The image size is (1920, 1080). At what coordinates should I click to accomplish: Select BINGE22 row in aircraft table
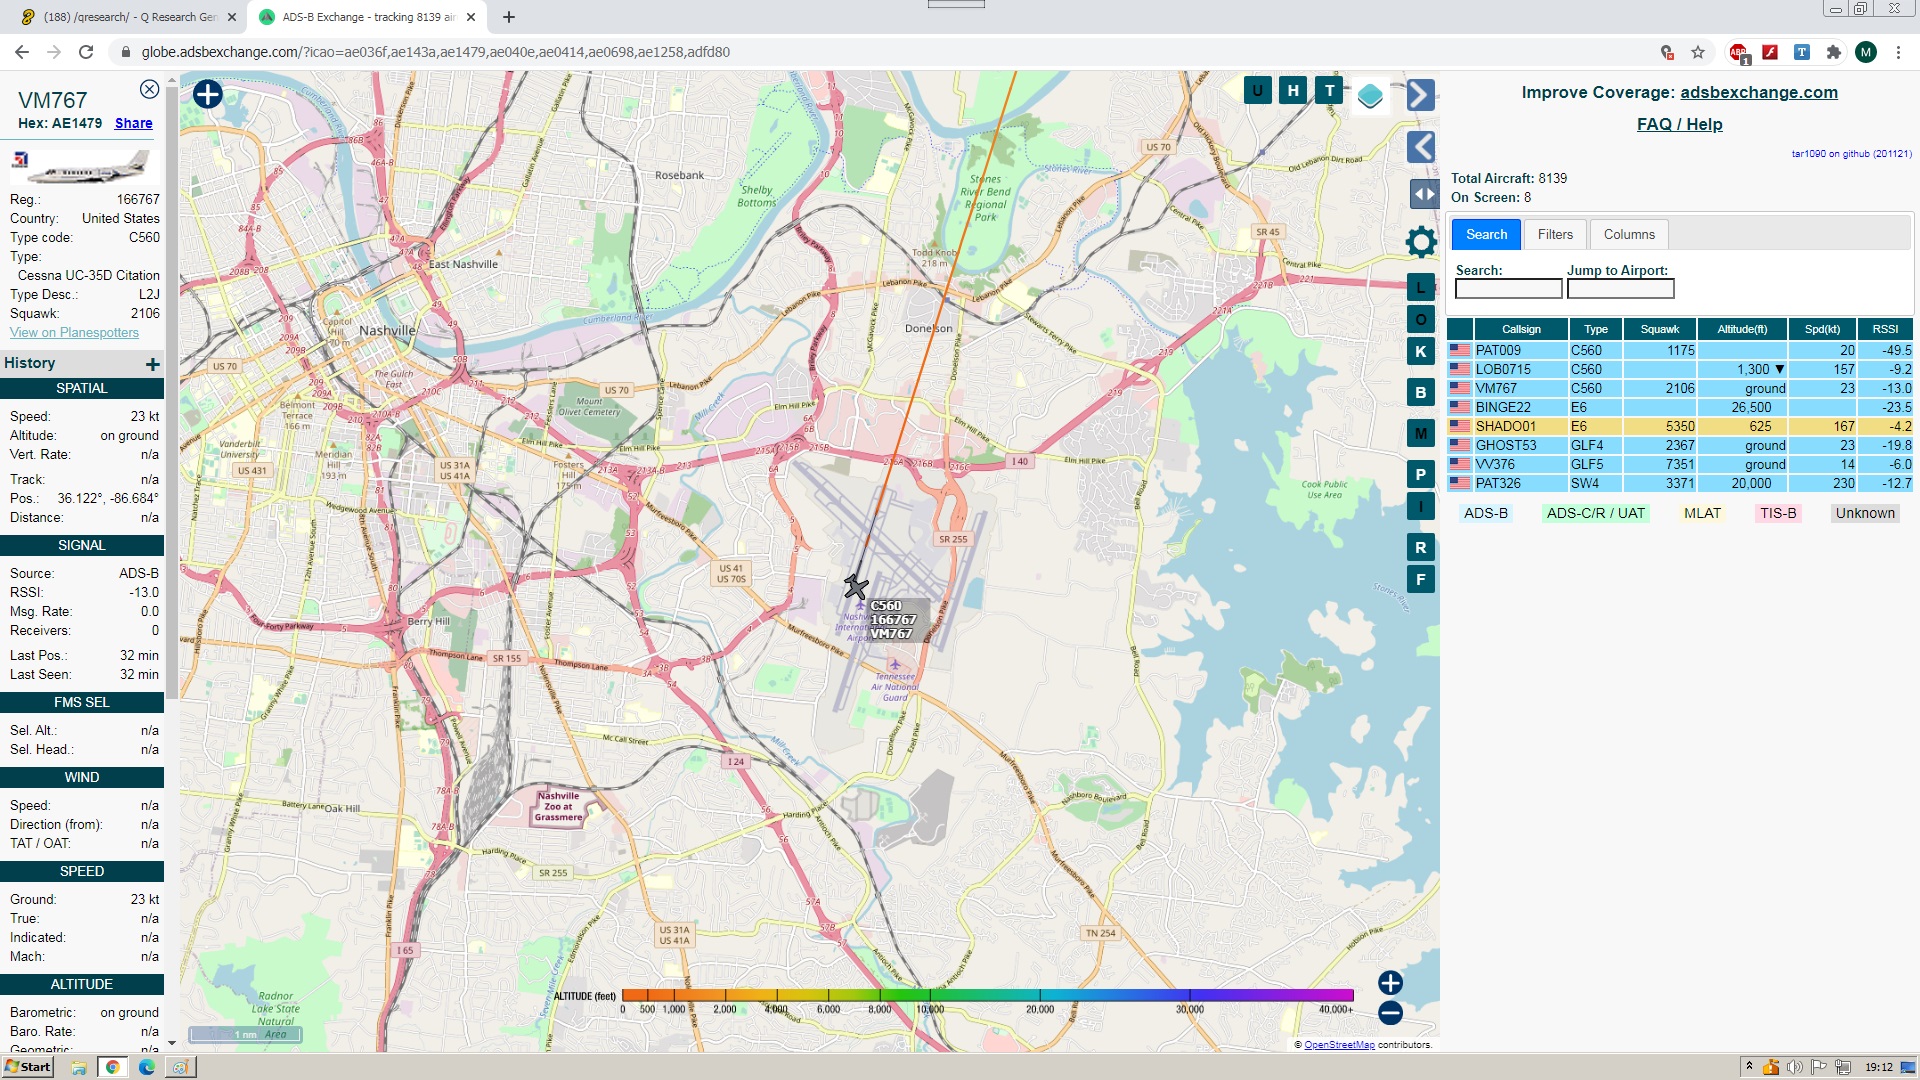pyautogui.click(x=1680, y=408)
